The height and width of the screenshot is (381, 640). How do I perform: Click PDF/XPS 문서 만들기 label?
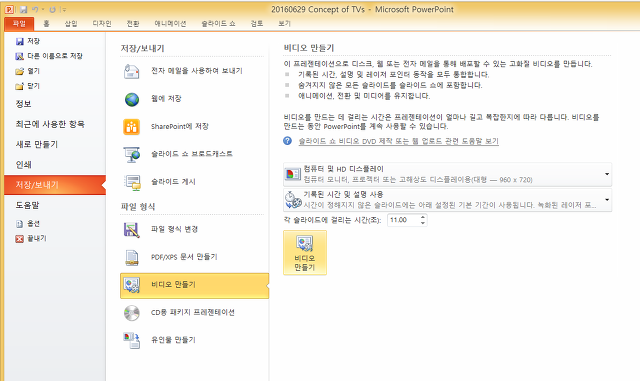(184, 257)
